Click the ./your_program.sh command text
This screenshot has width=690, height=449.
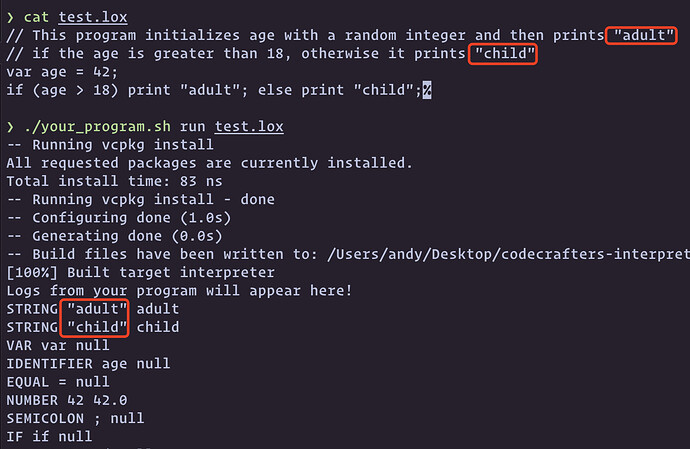[x=97, y=127]
